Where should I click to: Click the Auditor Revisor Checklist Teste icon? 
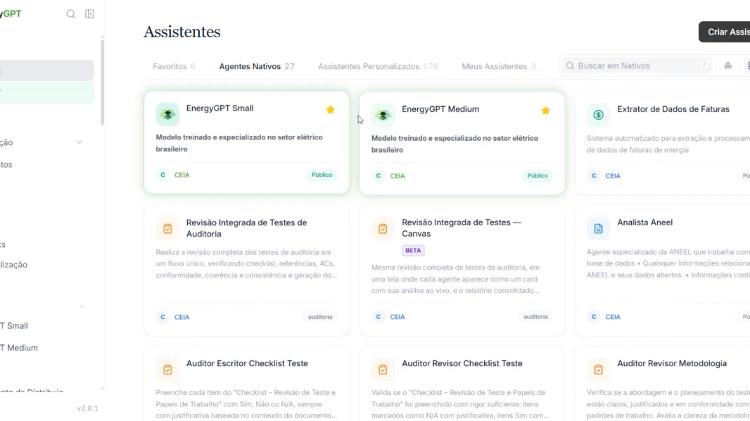coord(383,369)
